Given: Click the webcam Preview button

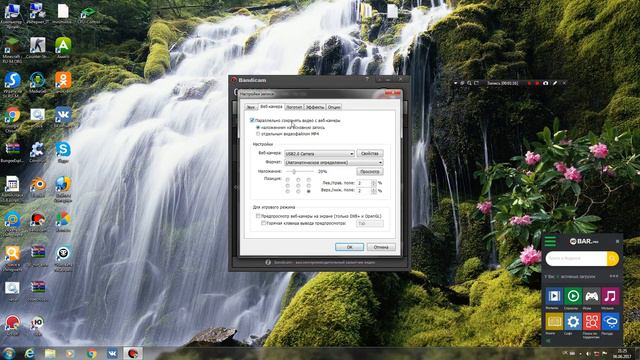Looking at the screenshot, I should [370, 171].
